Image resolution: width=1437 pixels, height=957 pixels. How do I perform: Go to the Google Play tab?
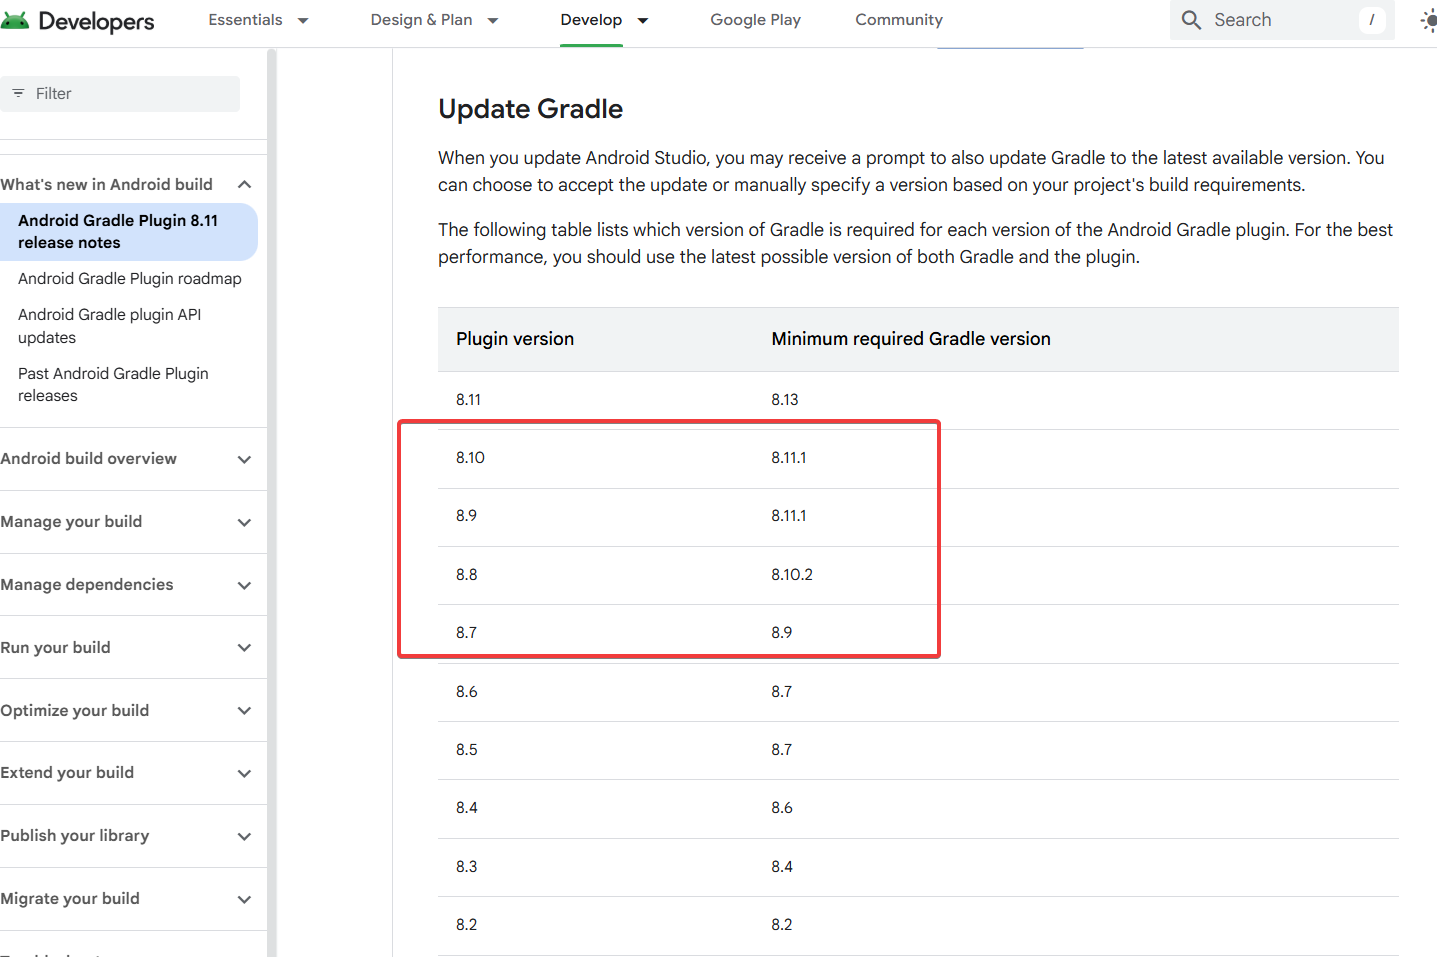click(x=755, y=20)
